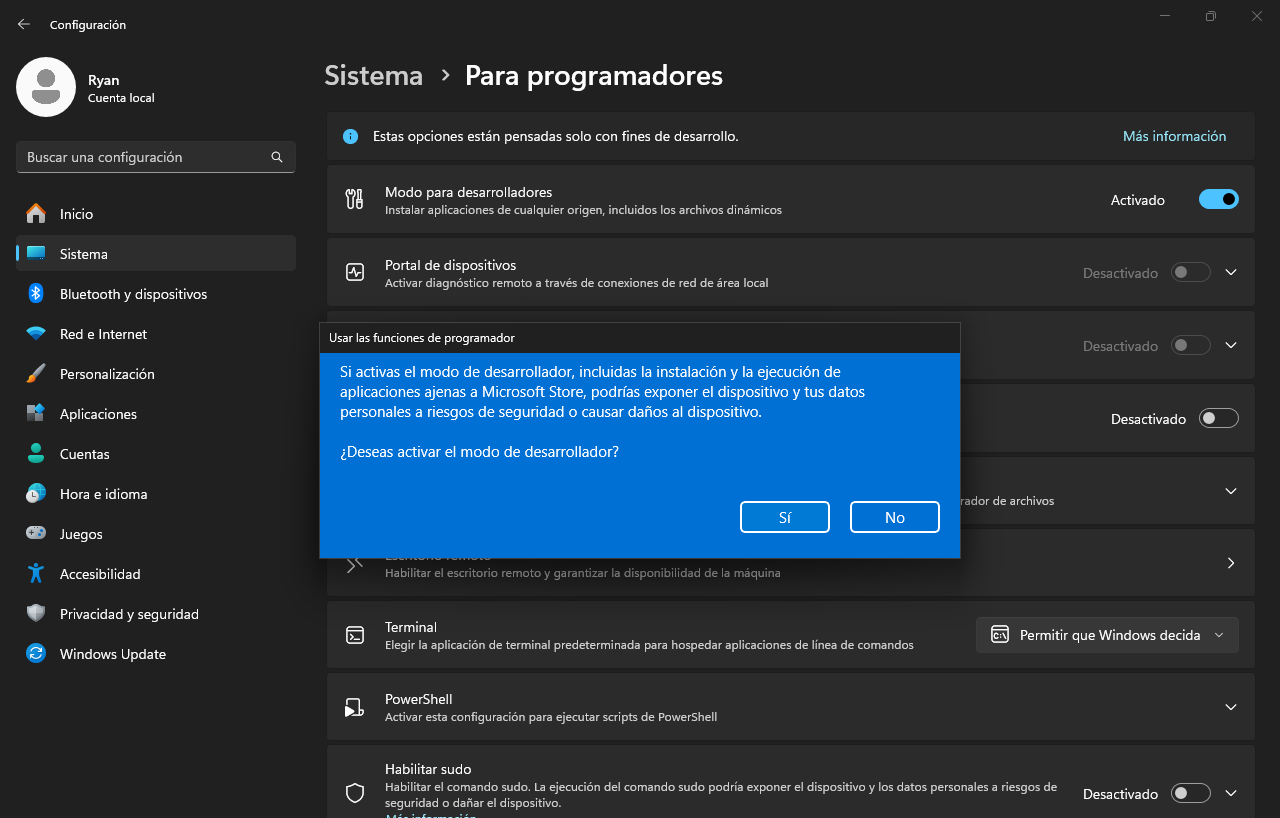Click the Para programadores page heading
The image size is (1280, 818).
pyautogui.click(x=594, y=75)
